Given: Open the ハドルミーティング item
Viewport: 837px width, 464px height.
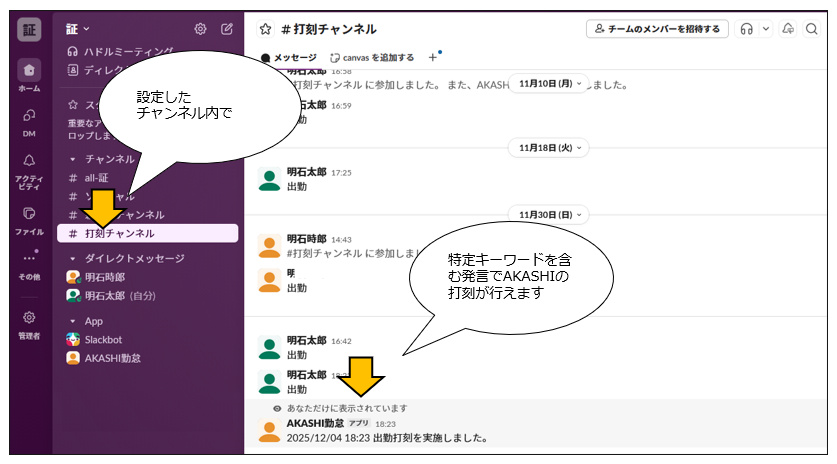Looking at the screenshot, I should tap(120, 51).
